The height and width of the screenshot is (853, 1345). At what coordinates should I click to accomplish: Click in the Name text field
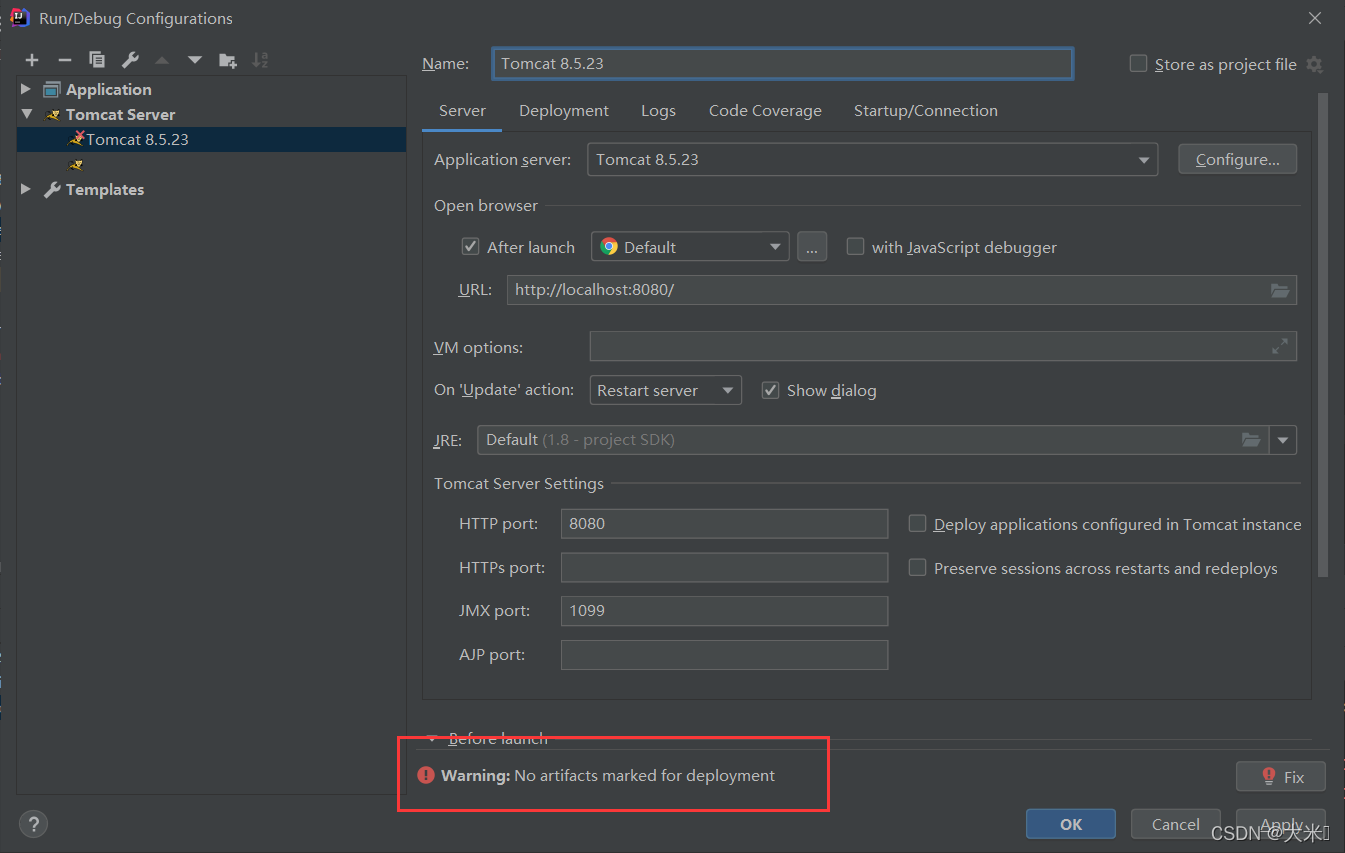[x=783, y=63]
